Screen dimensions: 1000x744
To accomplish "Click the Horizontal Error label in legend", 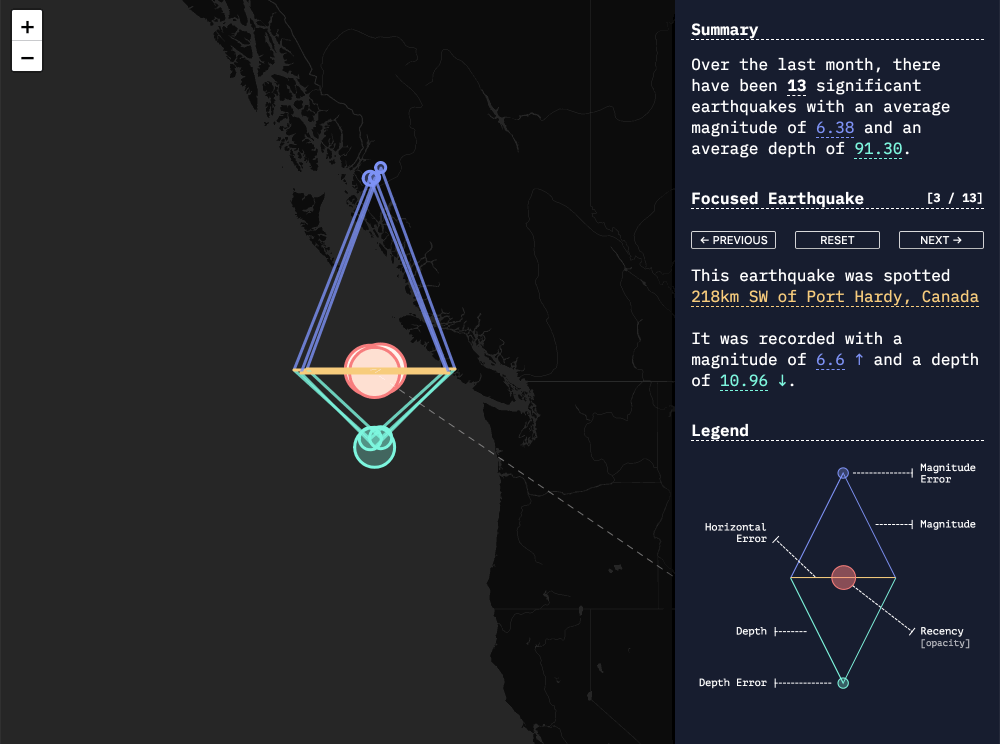I will click(x=735, y=532).
